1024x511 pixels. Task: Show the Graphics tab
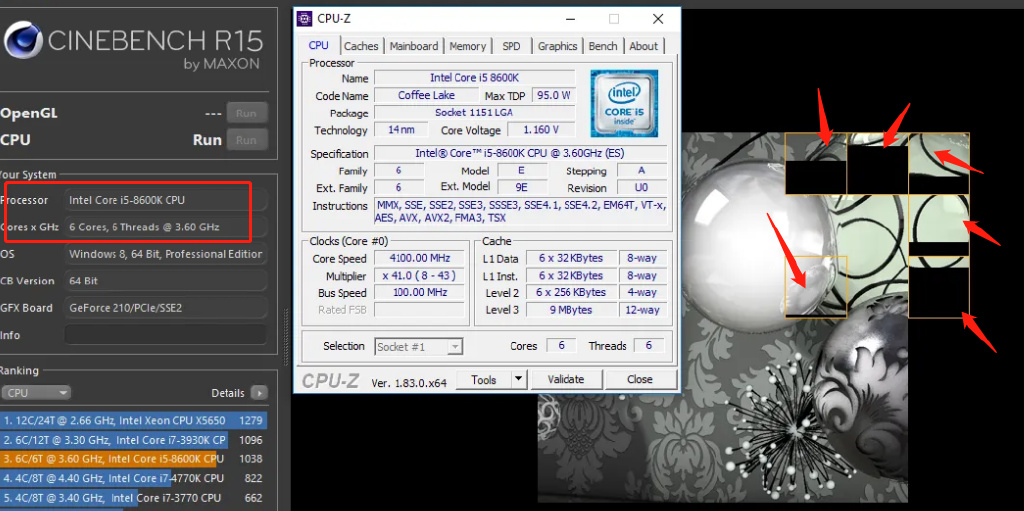pyautogui.click(x=557, y=46)
